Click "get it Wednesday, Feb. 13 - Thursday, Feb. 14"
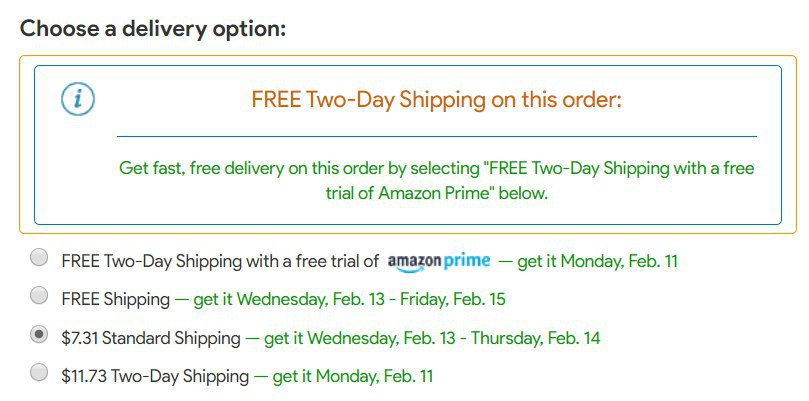The image size is (809, 401). (432, 338)
